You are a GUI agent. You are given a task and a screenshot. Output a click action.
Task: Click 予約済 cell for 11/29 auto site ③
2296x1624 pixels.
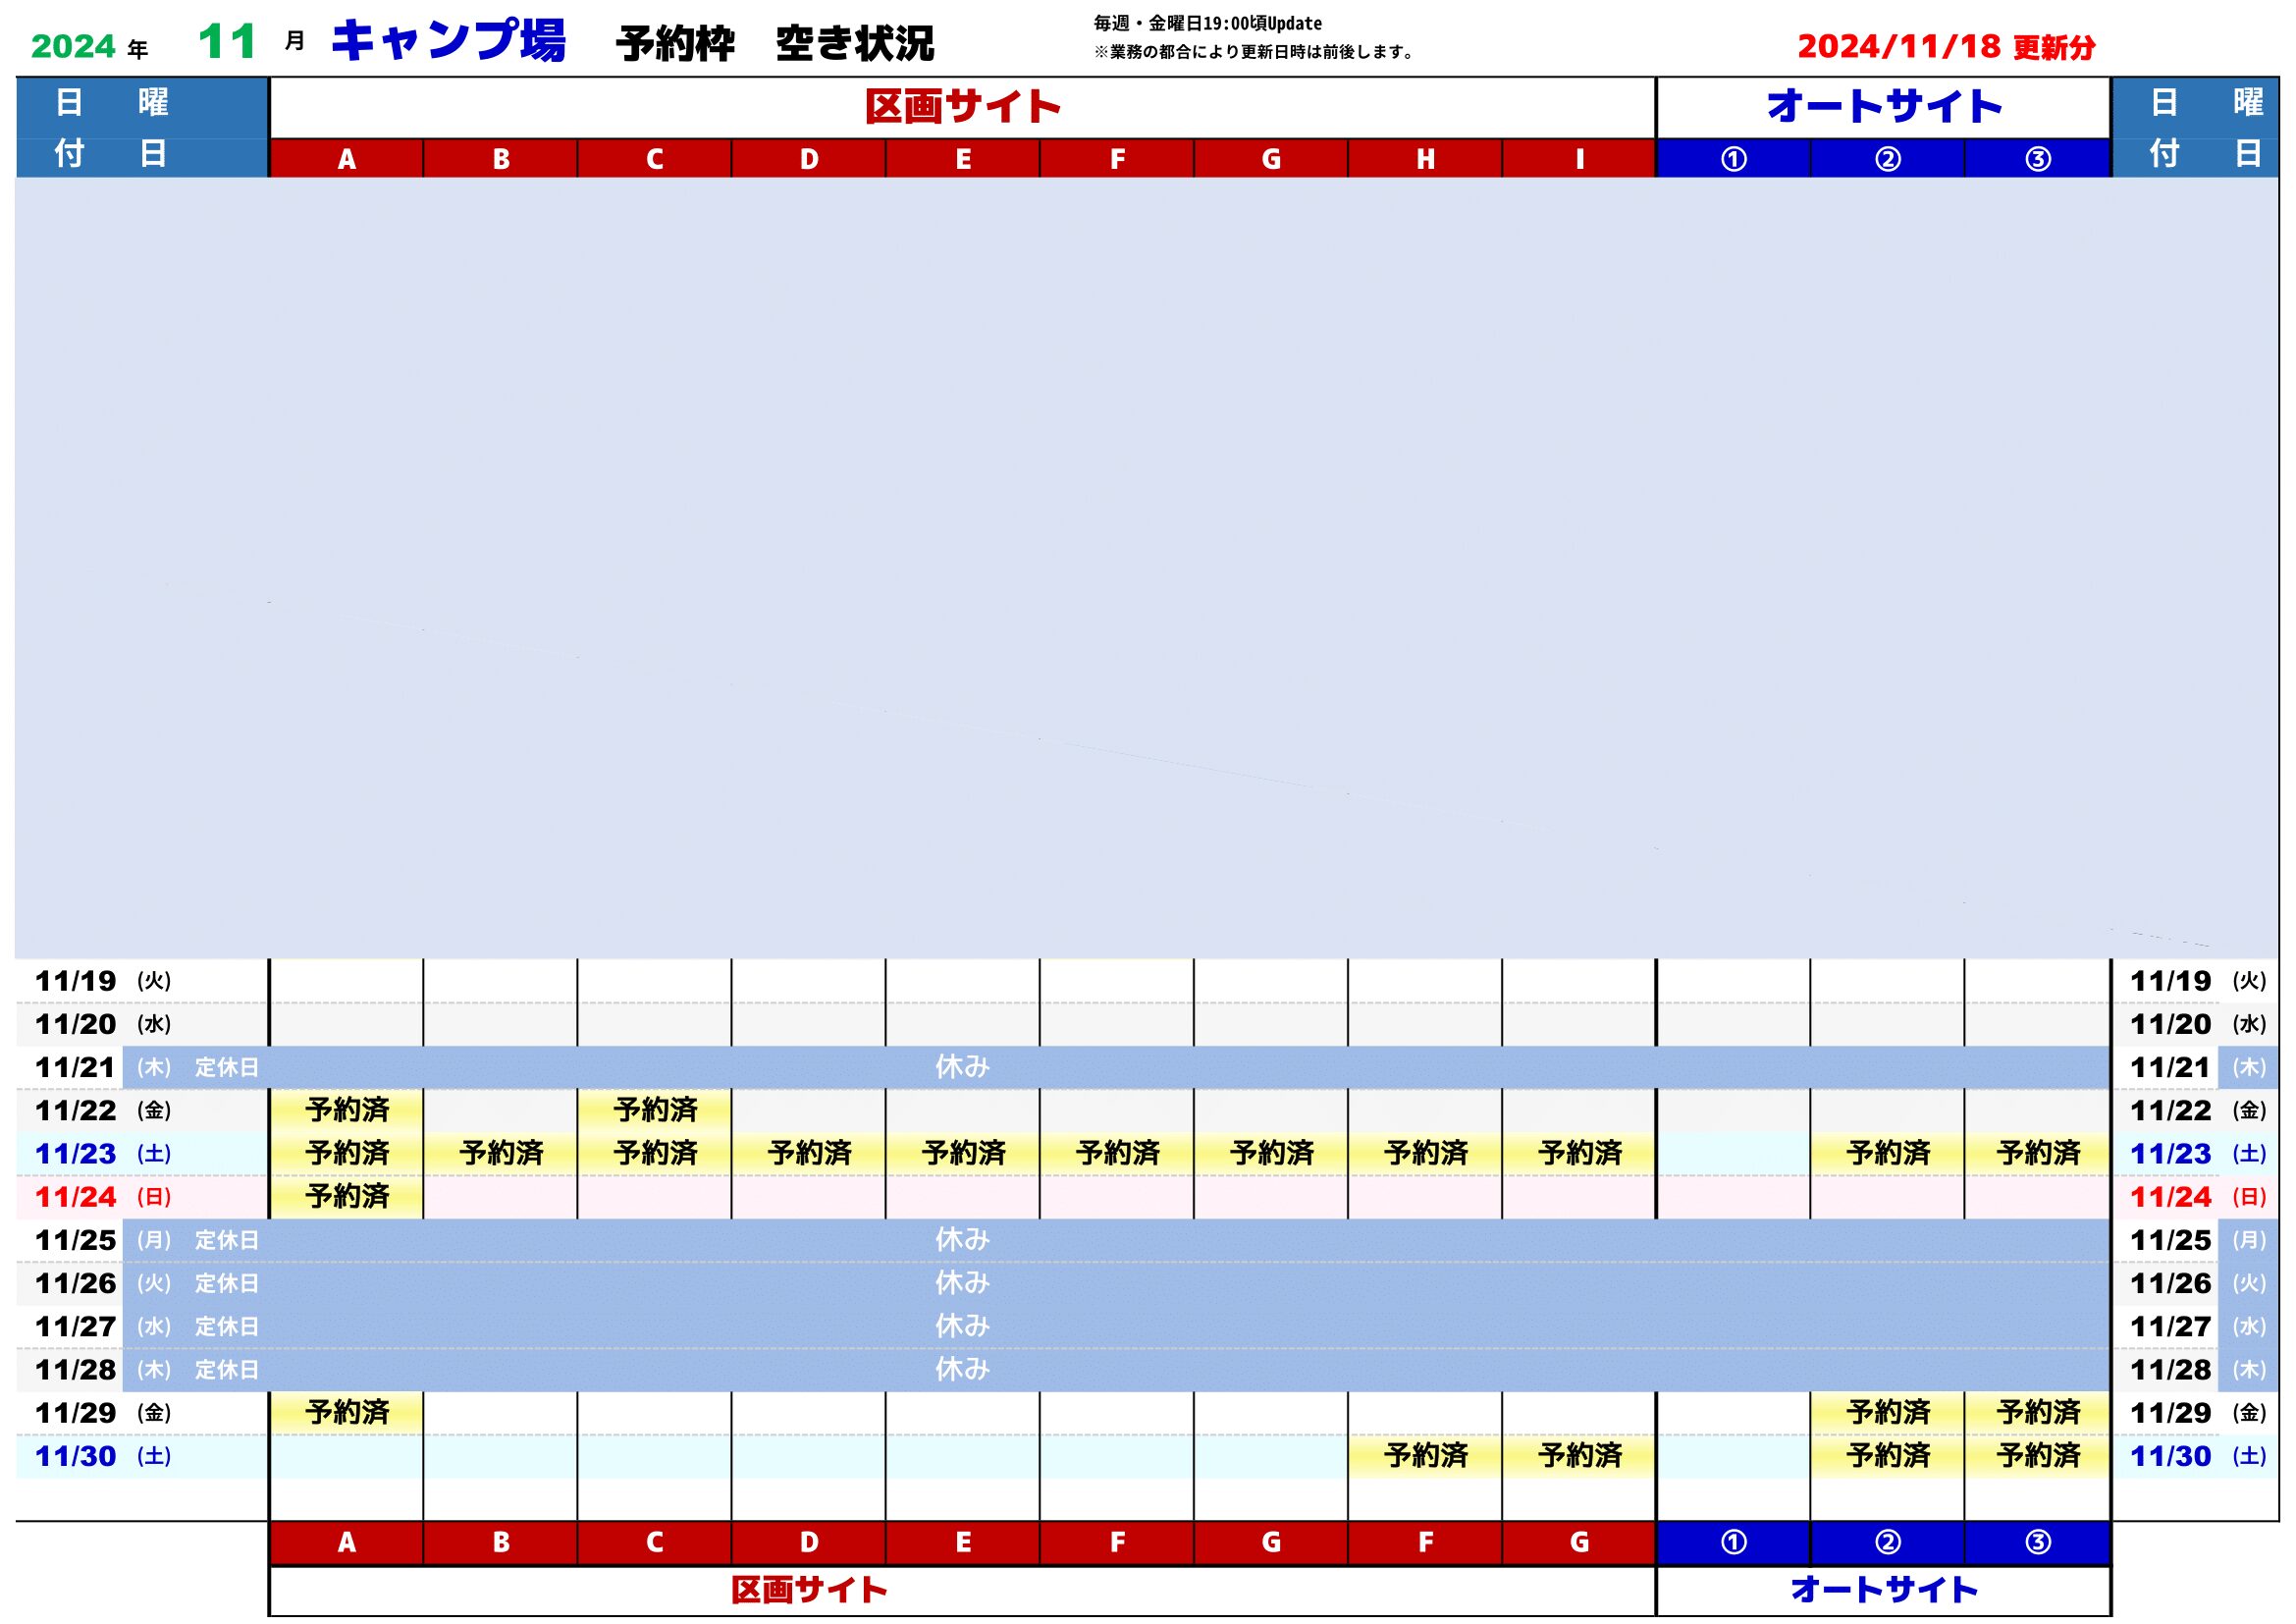(2038, 1413)
